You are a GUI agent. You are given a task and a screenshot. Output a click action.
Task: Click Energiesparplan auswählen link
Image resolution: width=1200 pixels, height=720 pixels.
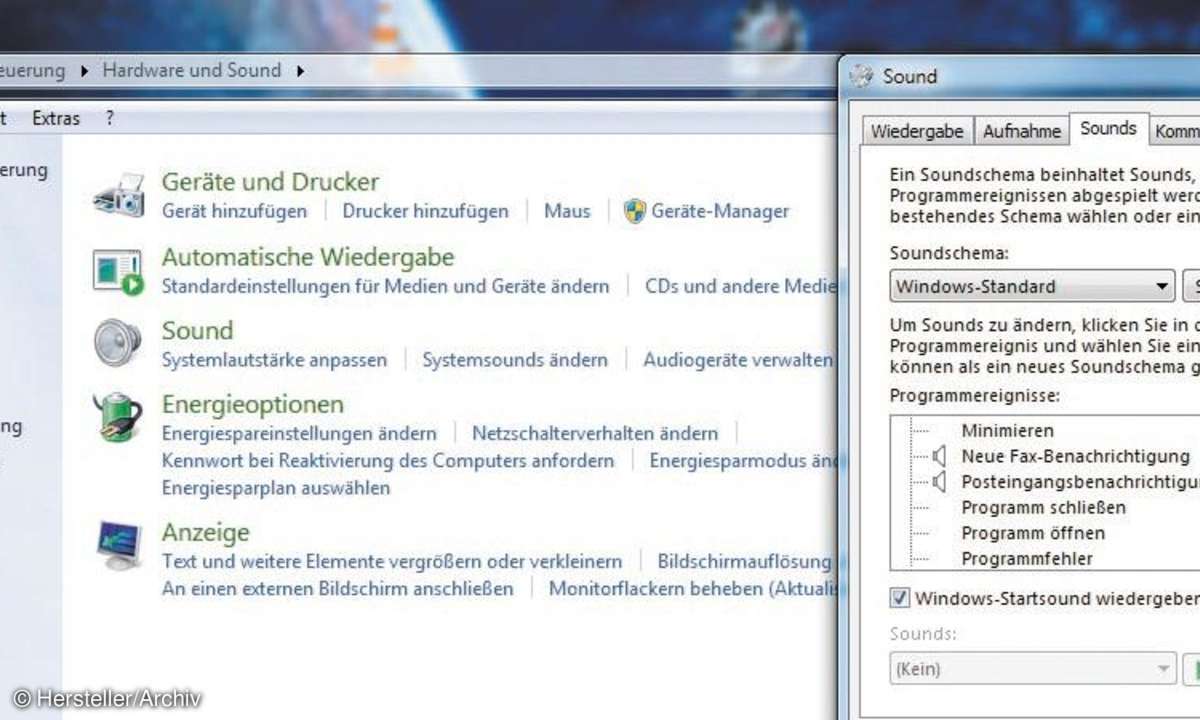click(x=276, y=488)
